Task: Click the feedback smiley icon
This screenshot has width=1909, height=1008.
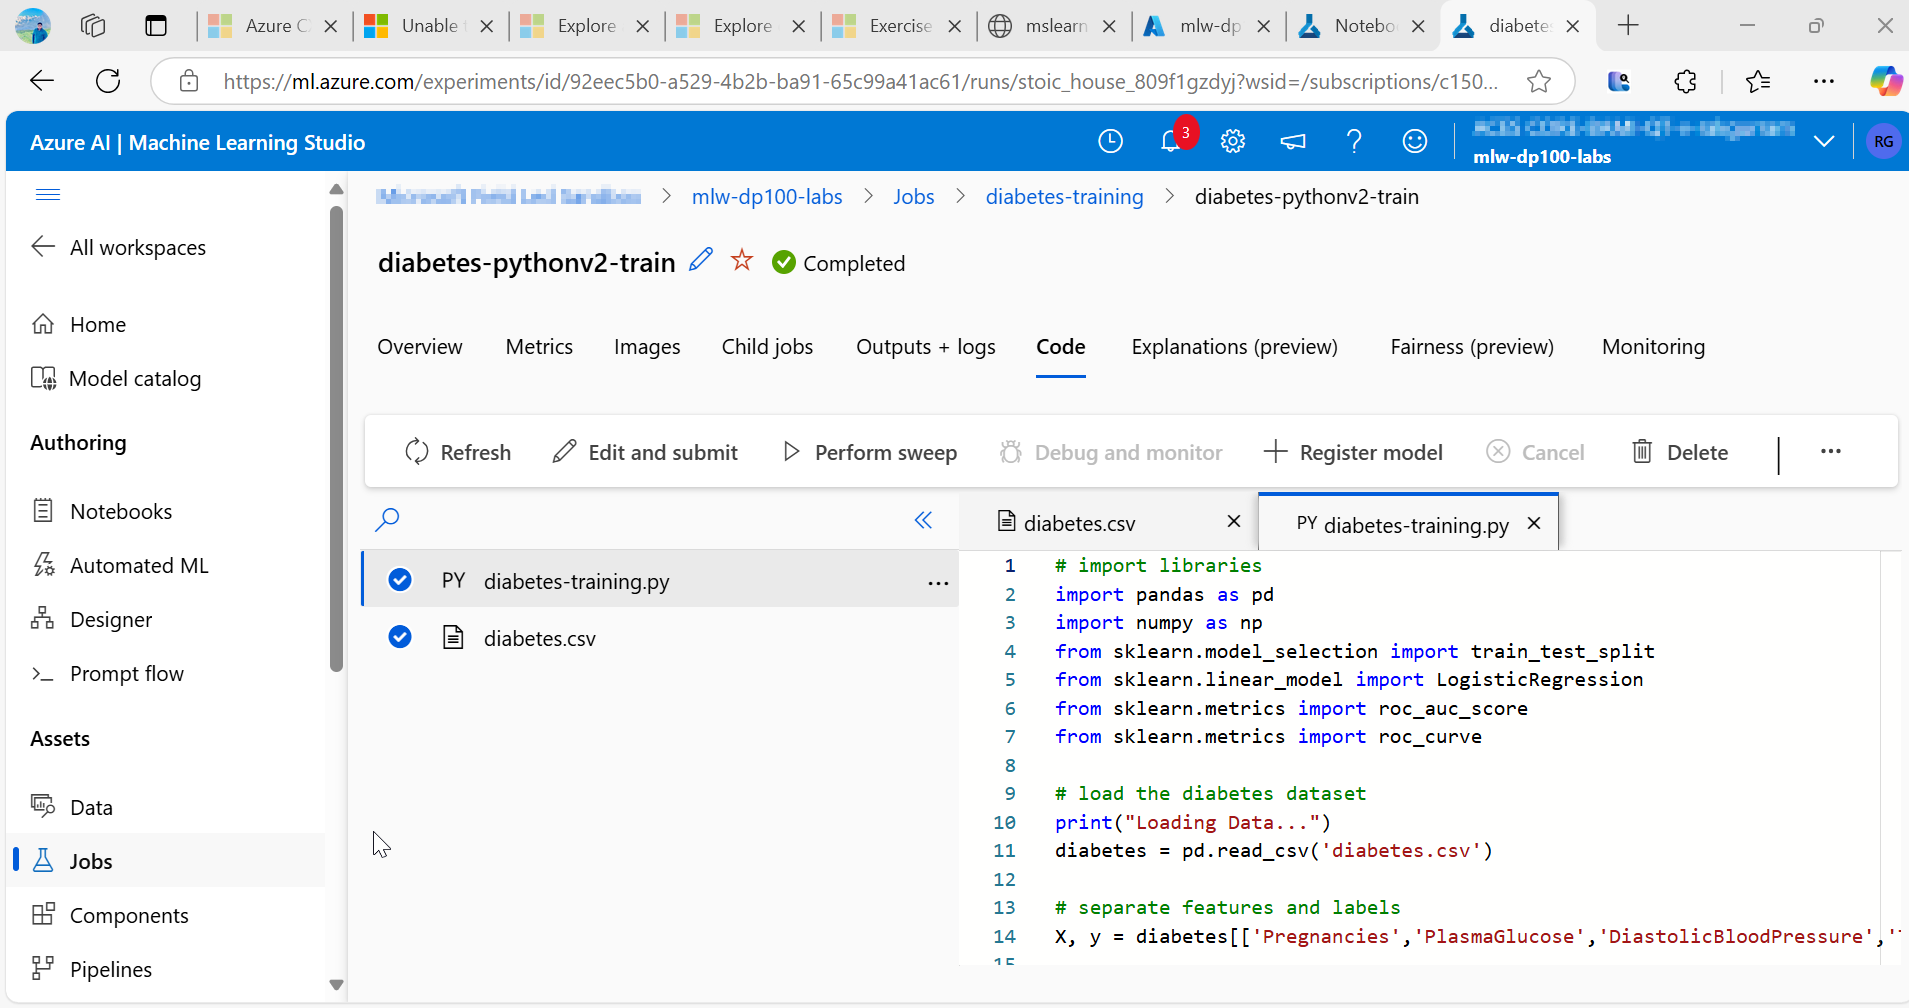Action: tap(1414, 142)
